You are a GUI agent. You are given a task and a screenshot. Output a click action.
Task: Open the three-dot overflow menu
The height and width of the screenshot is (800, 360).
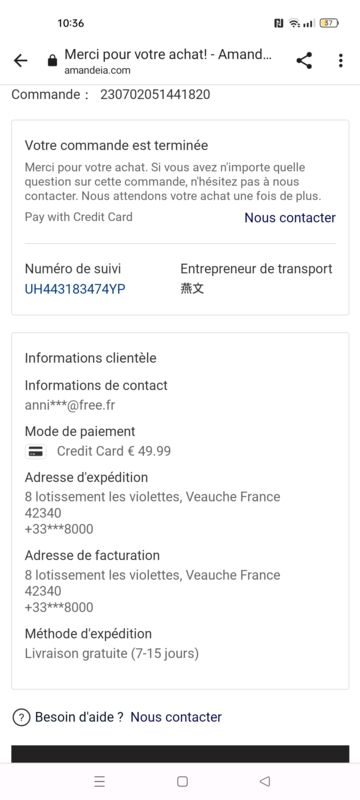pyautogui.click(x=341, y=61)
